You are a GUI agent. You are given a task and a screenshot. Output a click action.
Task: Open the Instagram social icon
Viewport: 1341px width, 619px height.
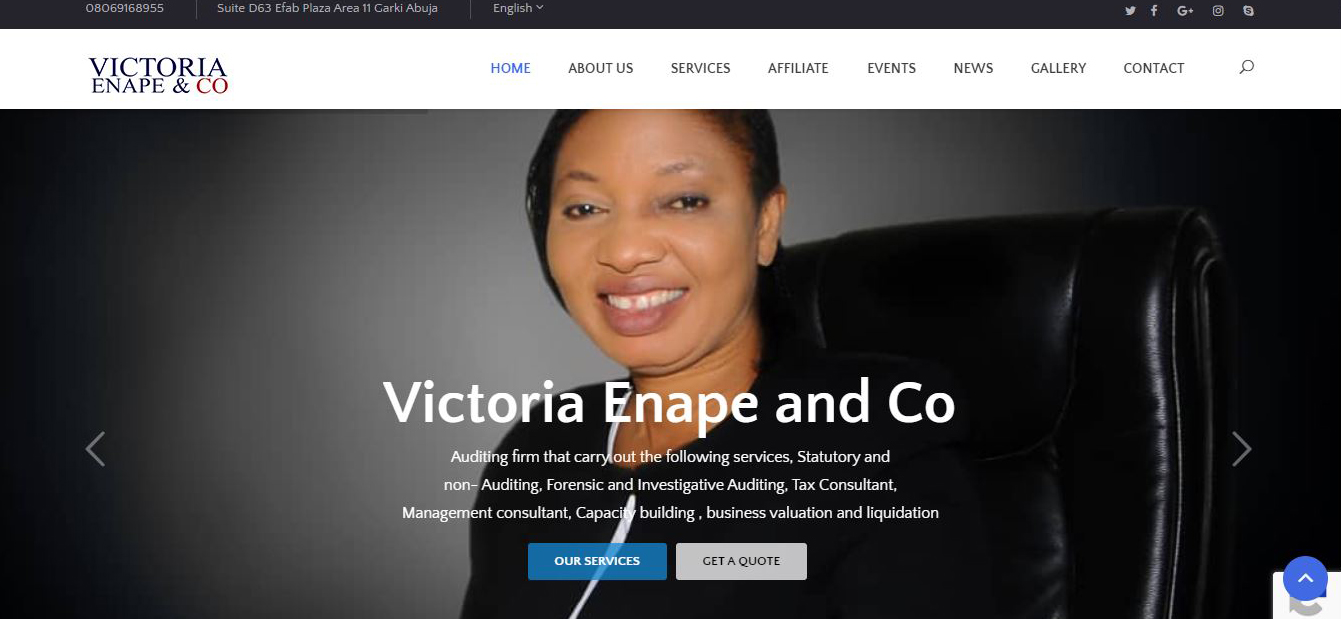click(1218, 11)
